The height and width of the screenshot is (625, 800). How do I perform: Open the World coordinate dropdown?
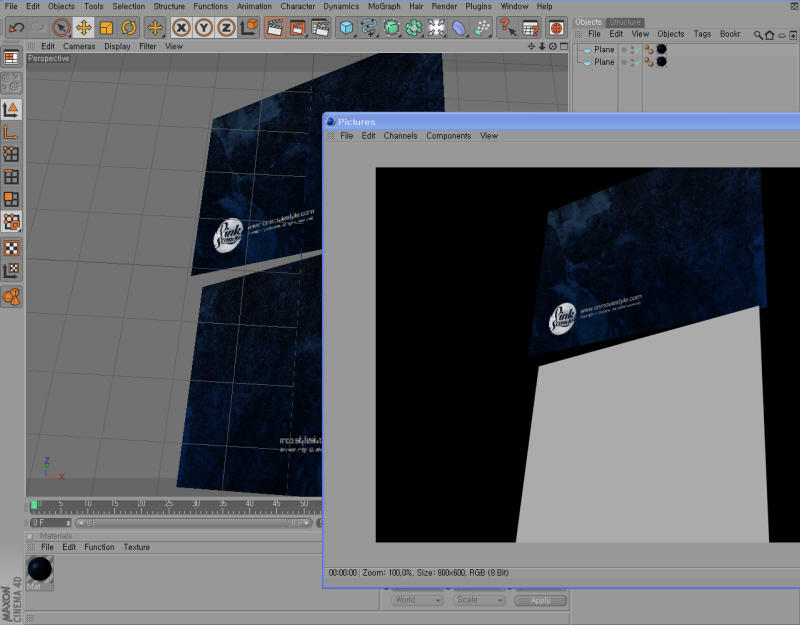(417, 600)
